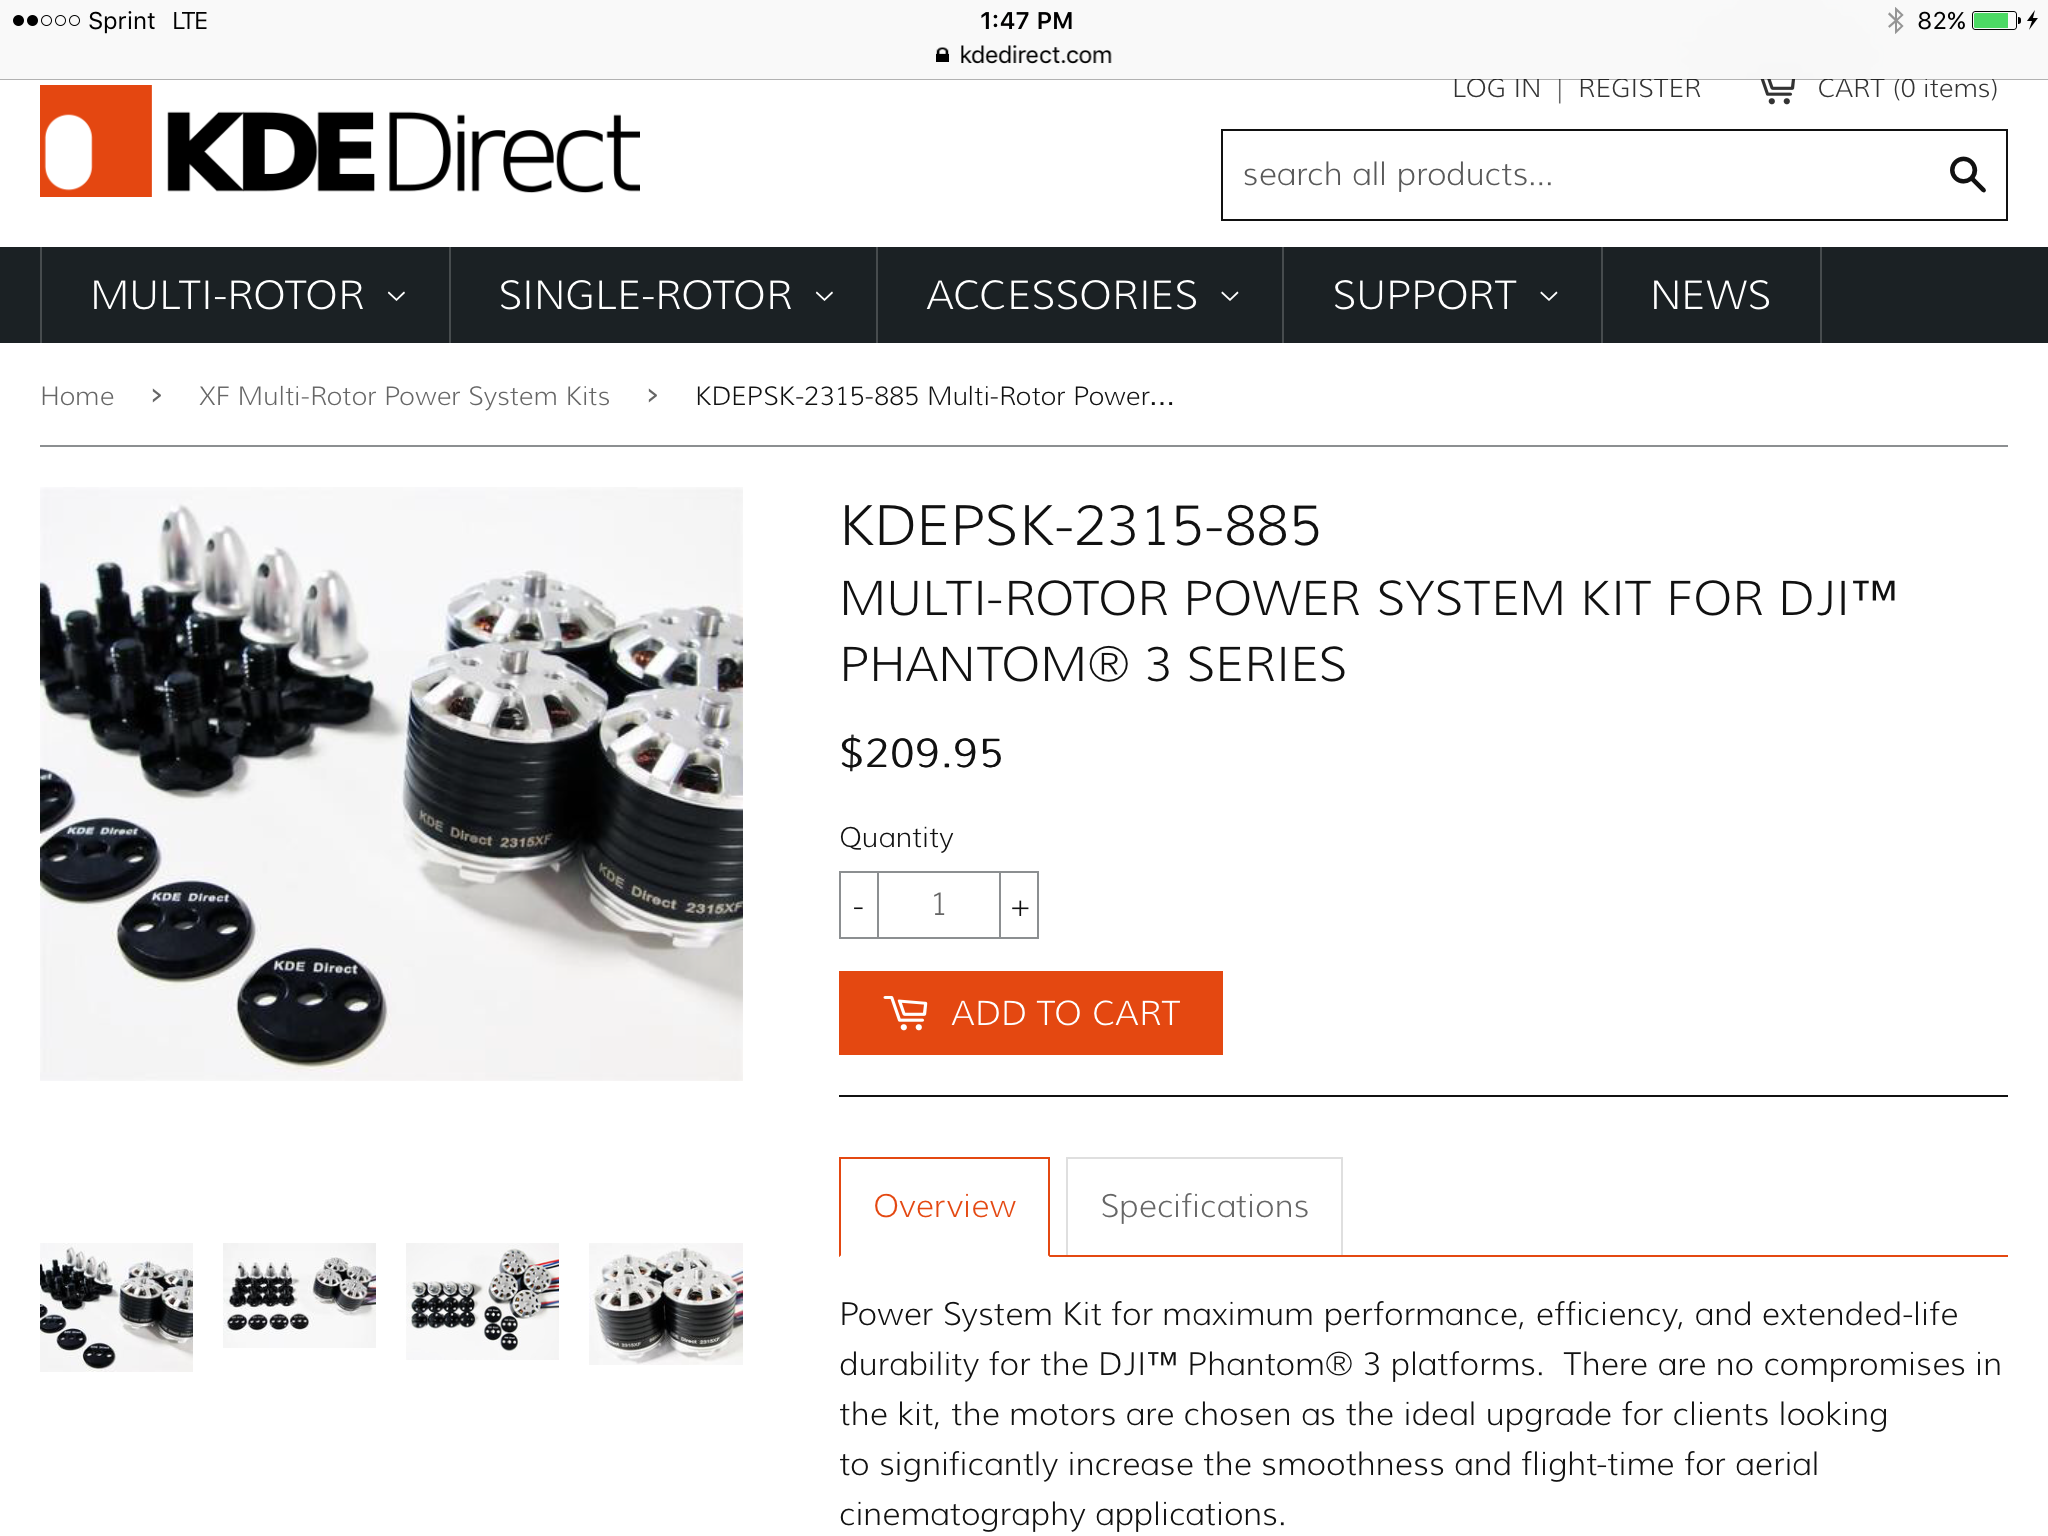The image size is (2048, 1536).
Task: Go to the News menu item
Action: [x=1711, y=295]
